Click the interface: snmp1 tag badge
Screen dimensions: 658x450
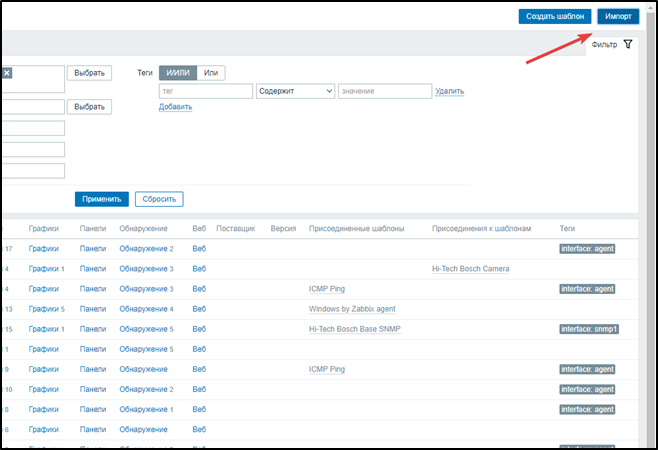(x=588, y=329)
